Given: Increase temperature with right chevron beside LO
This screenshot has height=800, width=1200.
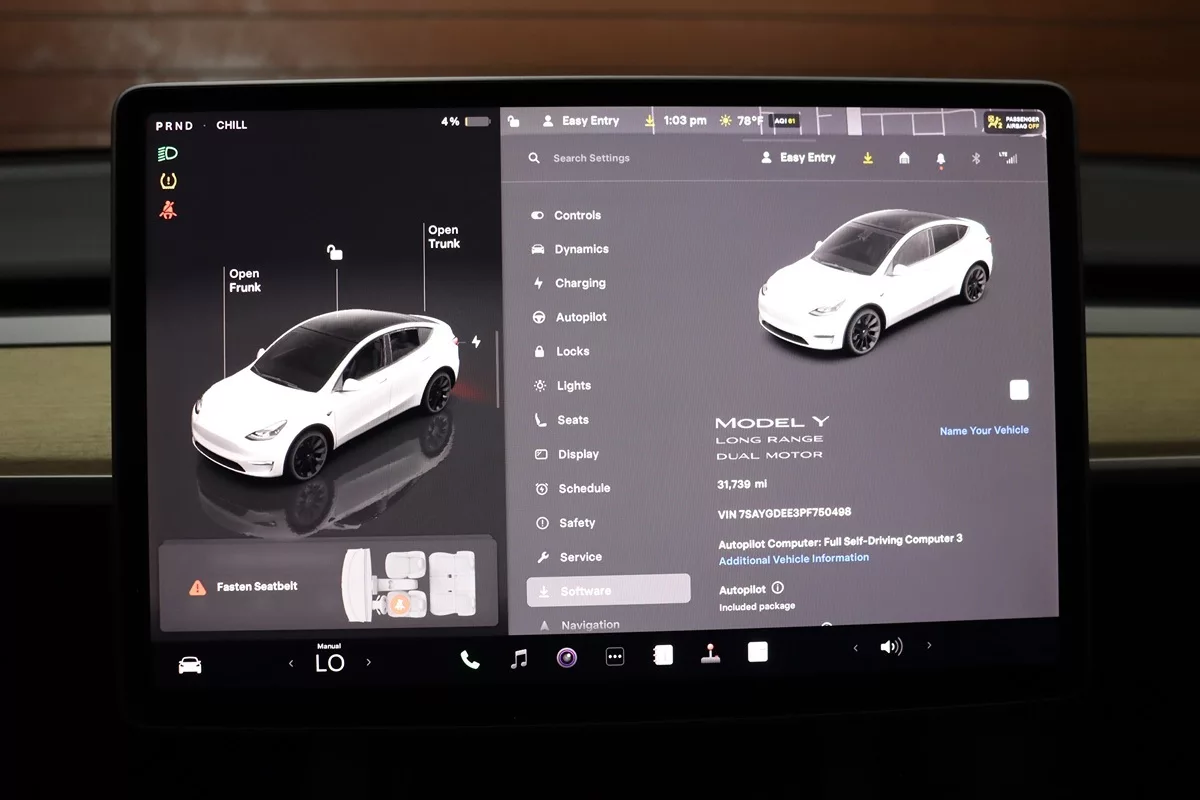Looking at the screenshot, I should coord(368,662).
